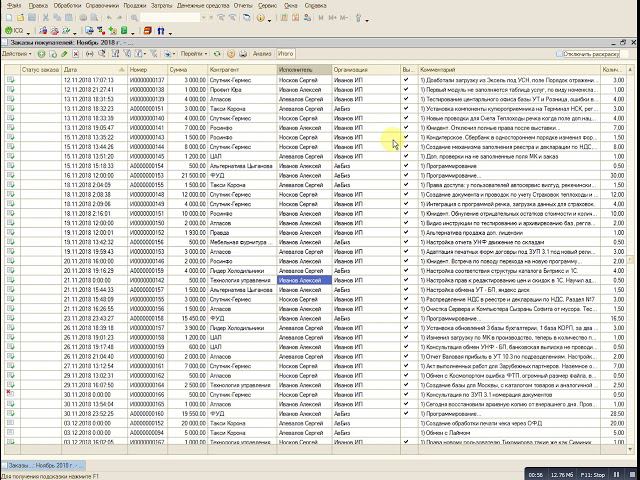The height and width of the screenshot is (480, 640).
Task: Toggle checkmark in row А0000000160
Action: (x=406, y=413)
